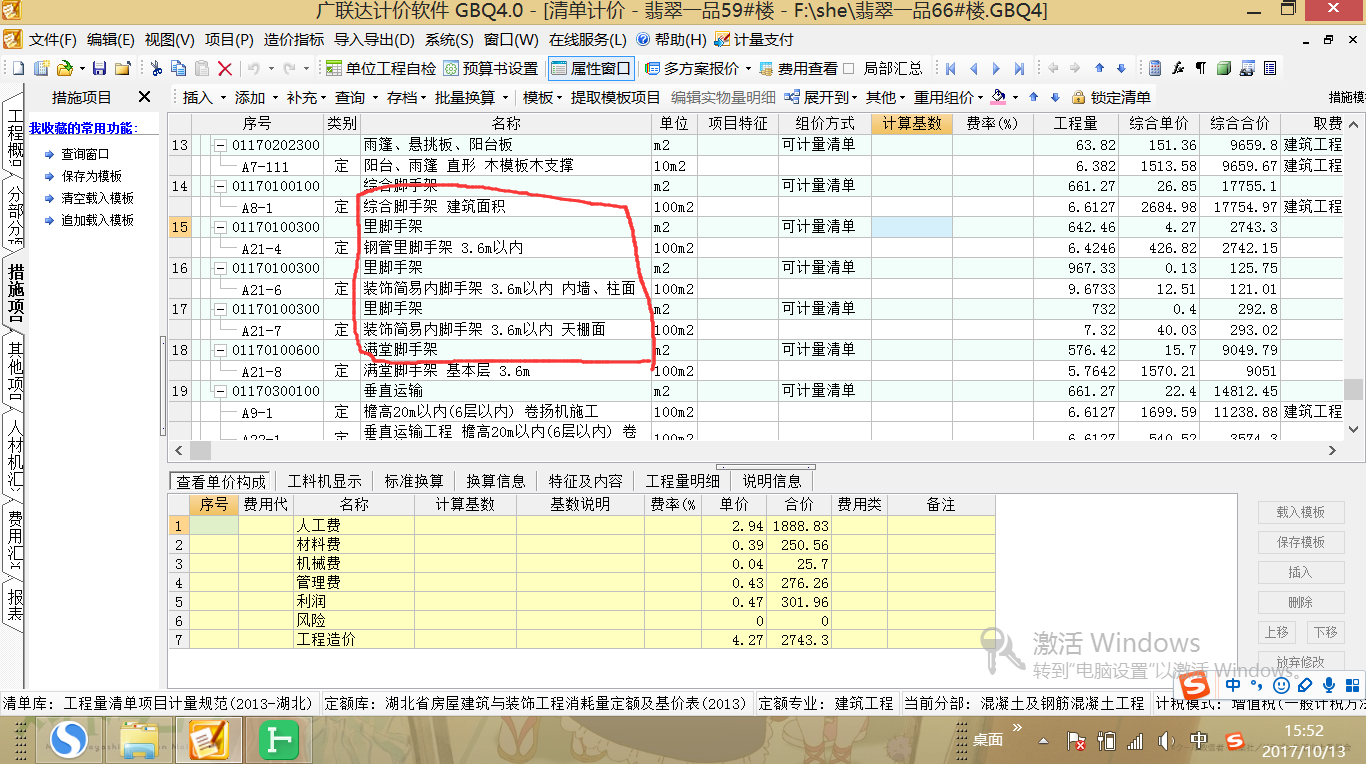The image size is (1366, 764).
Task: Click the New file icon
Action: click(18, 68)
